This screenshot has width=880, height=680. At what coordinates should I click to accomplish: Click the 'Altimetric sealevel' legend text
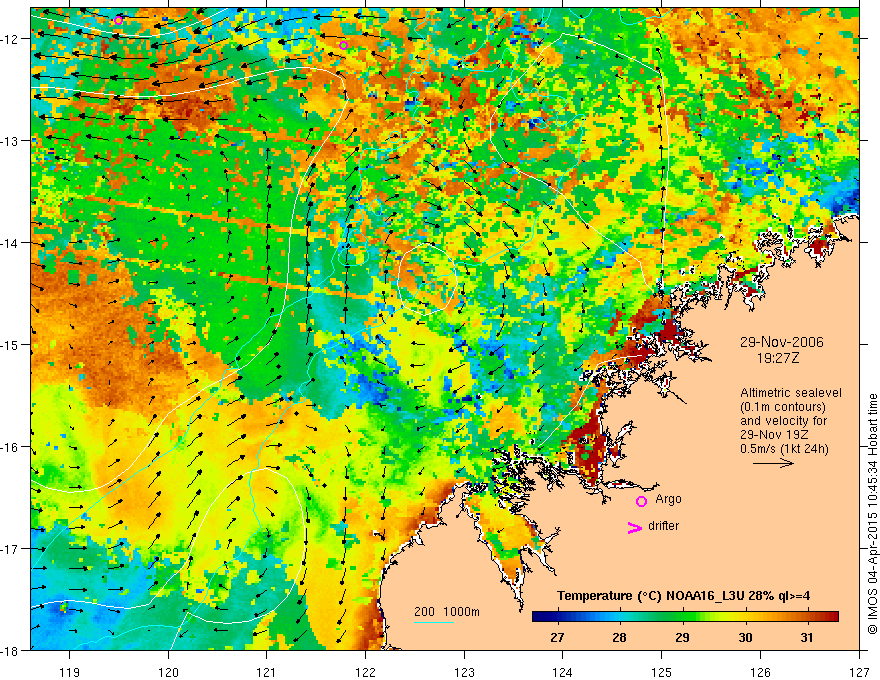click(x=791, y=393)
